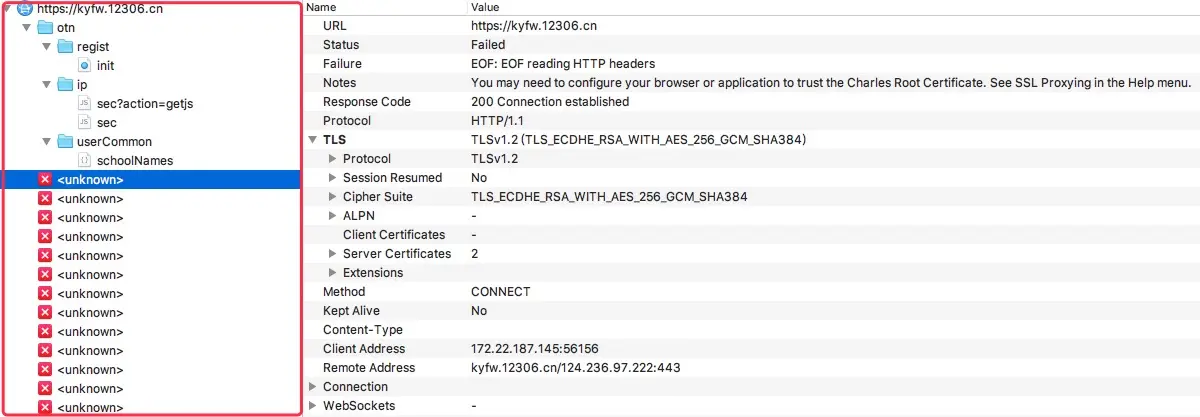Expand the Cipher Suite row
Image resolution: width=1200 pixels, height=417 pixels.
coord(333,197)
